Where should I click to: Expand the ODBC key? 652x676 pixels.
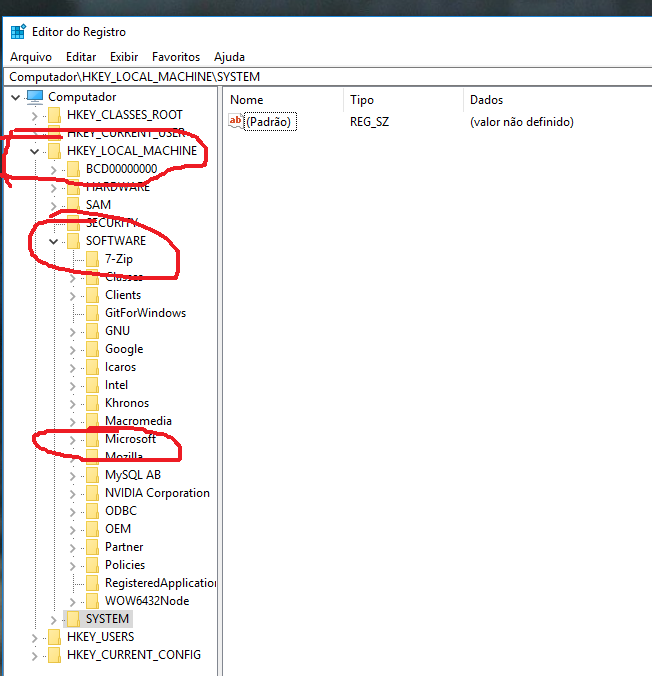pyautogui.click(x=72, y=512)
